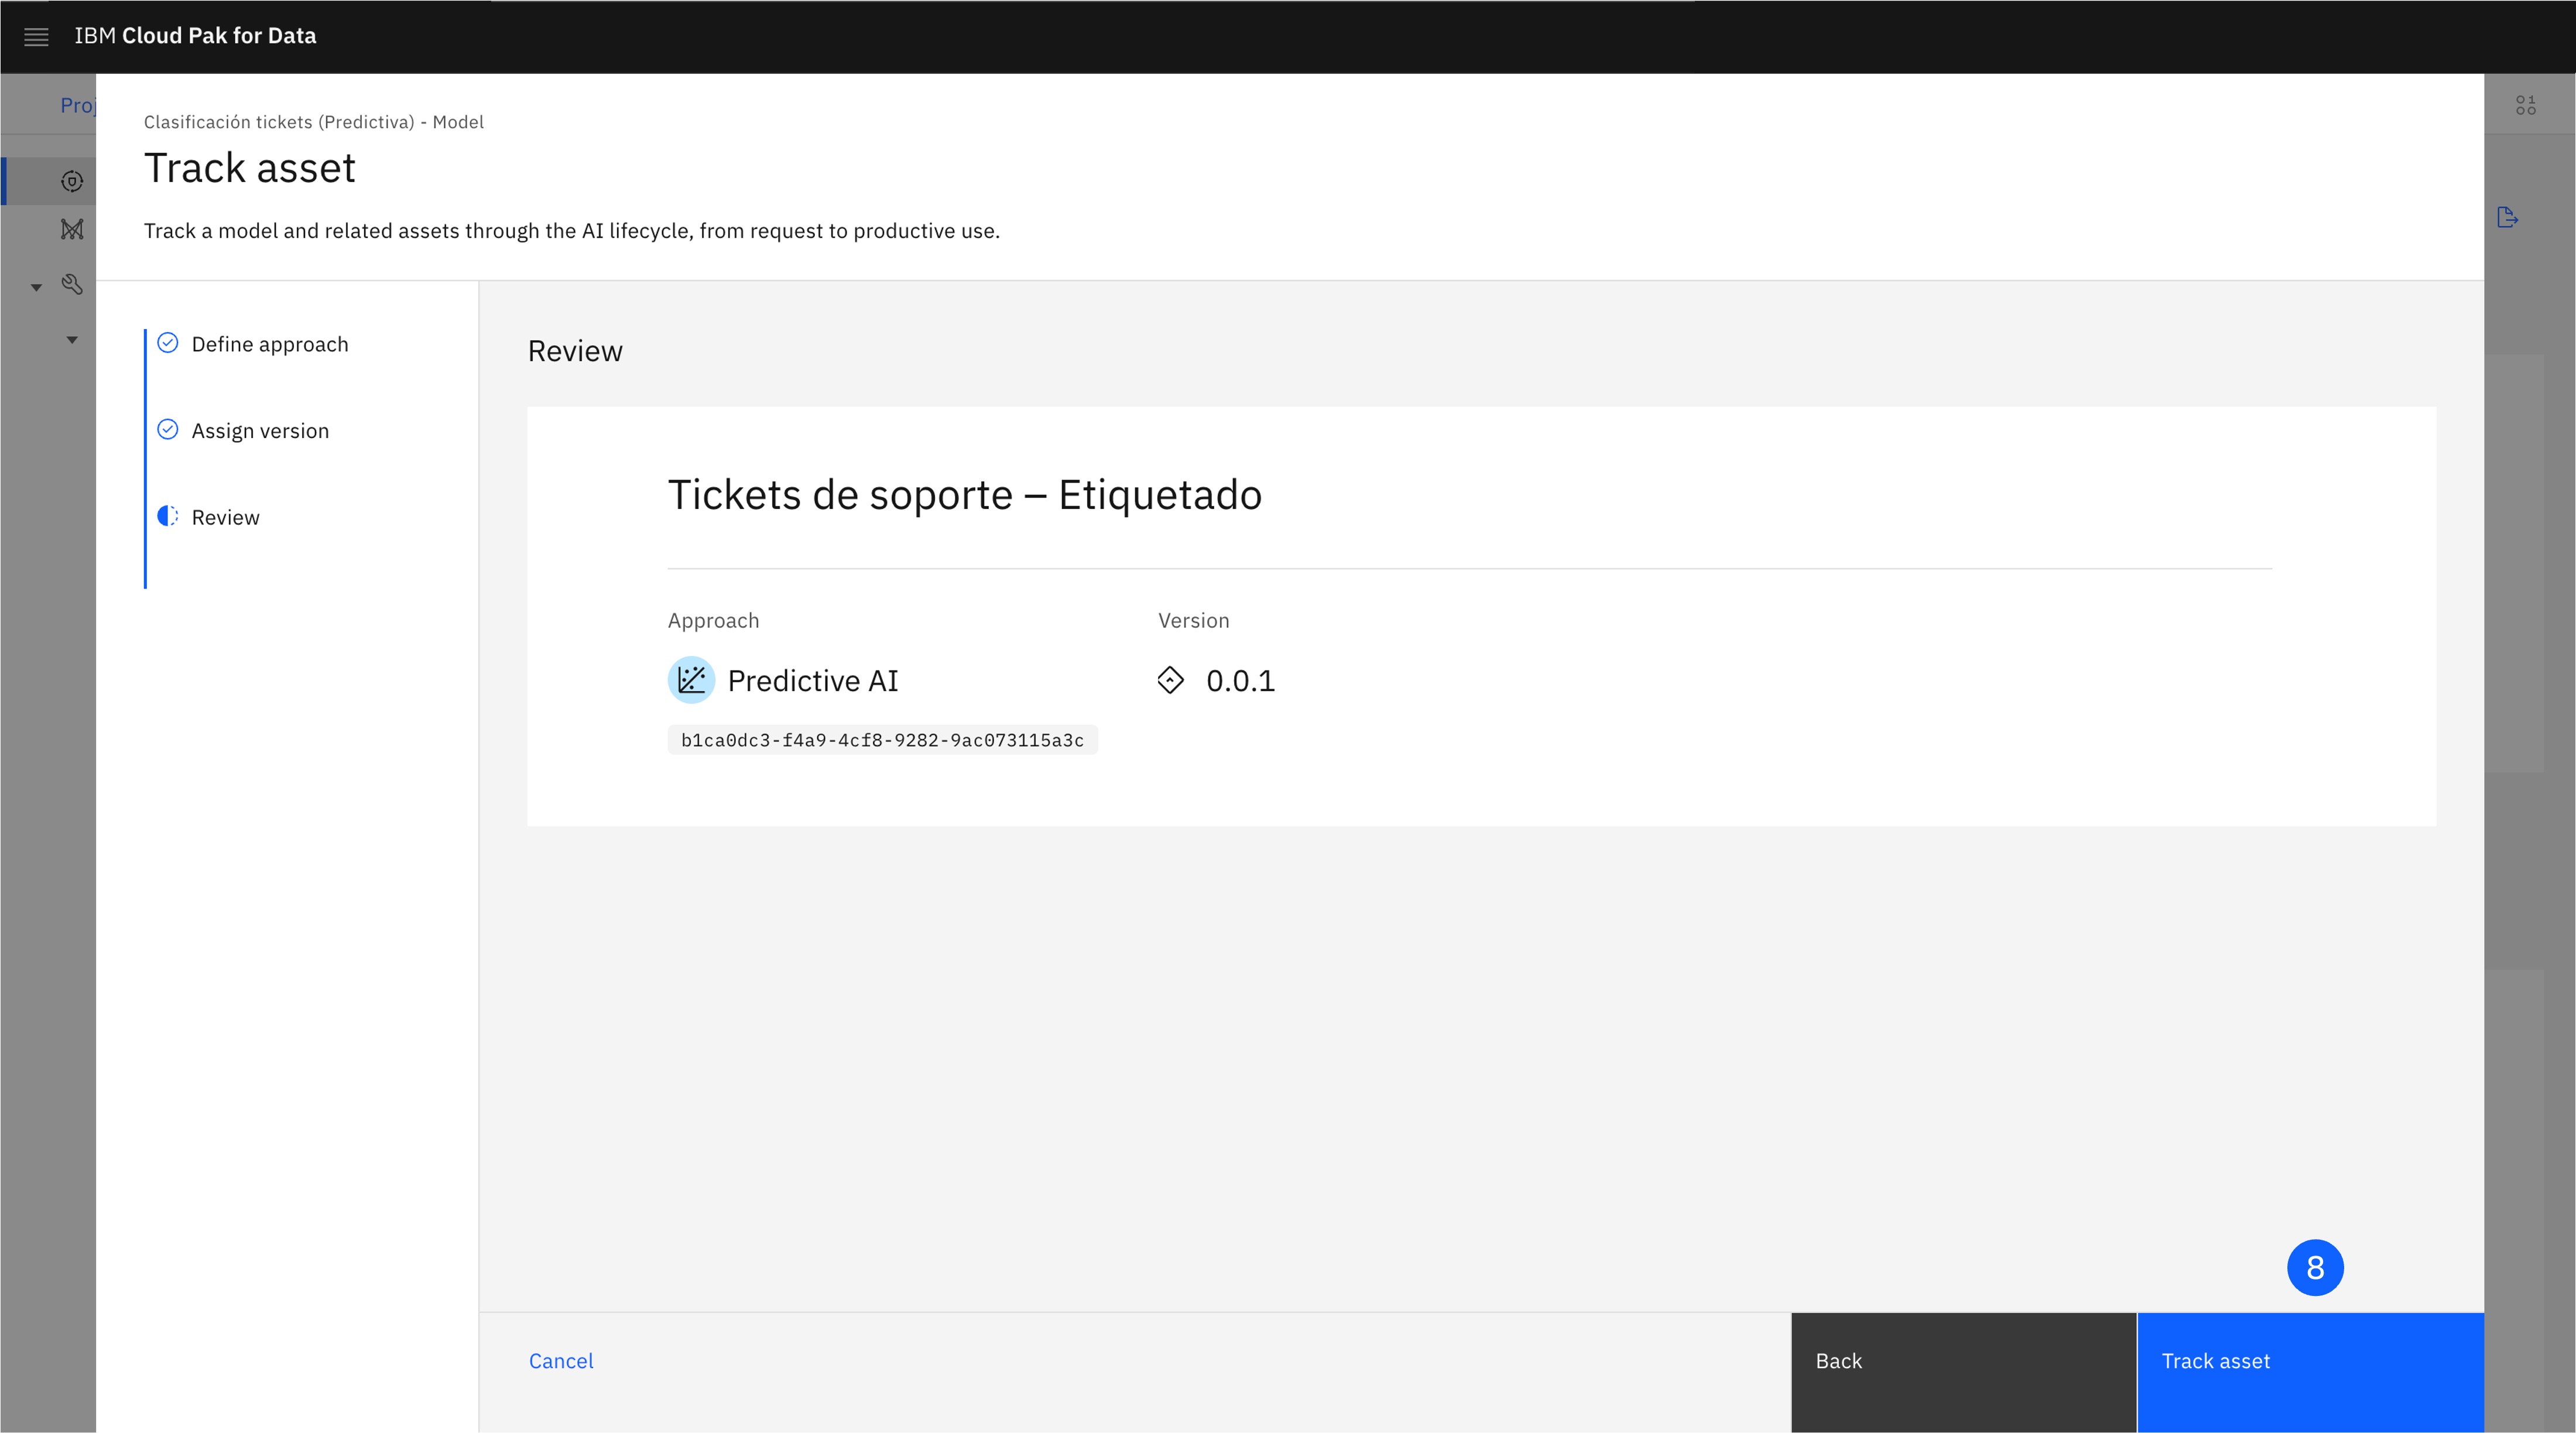Click the Predictive AI chart icon

pos(691,680)
